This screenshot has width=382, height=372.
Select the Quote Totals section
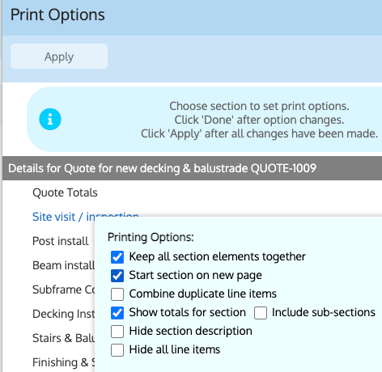65,193
